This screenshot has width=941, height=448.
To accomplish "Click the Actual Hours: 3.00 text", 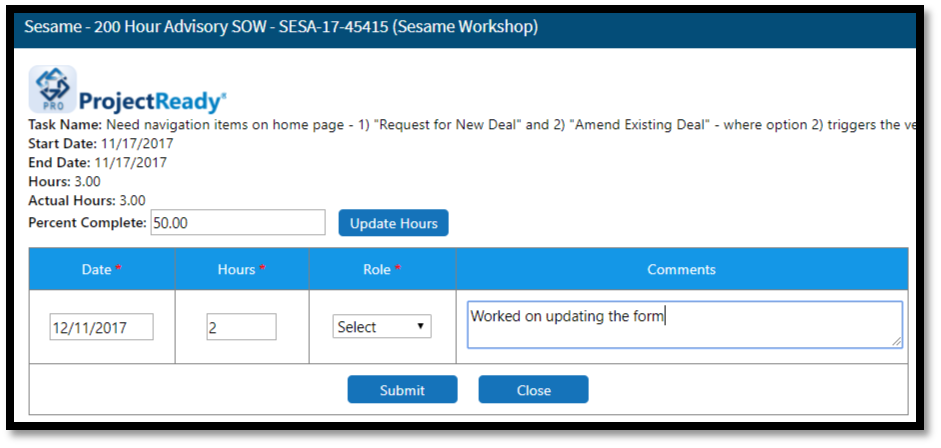I will 86,200.
